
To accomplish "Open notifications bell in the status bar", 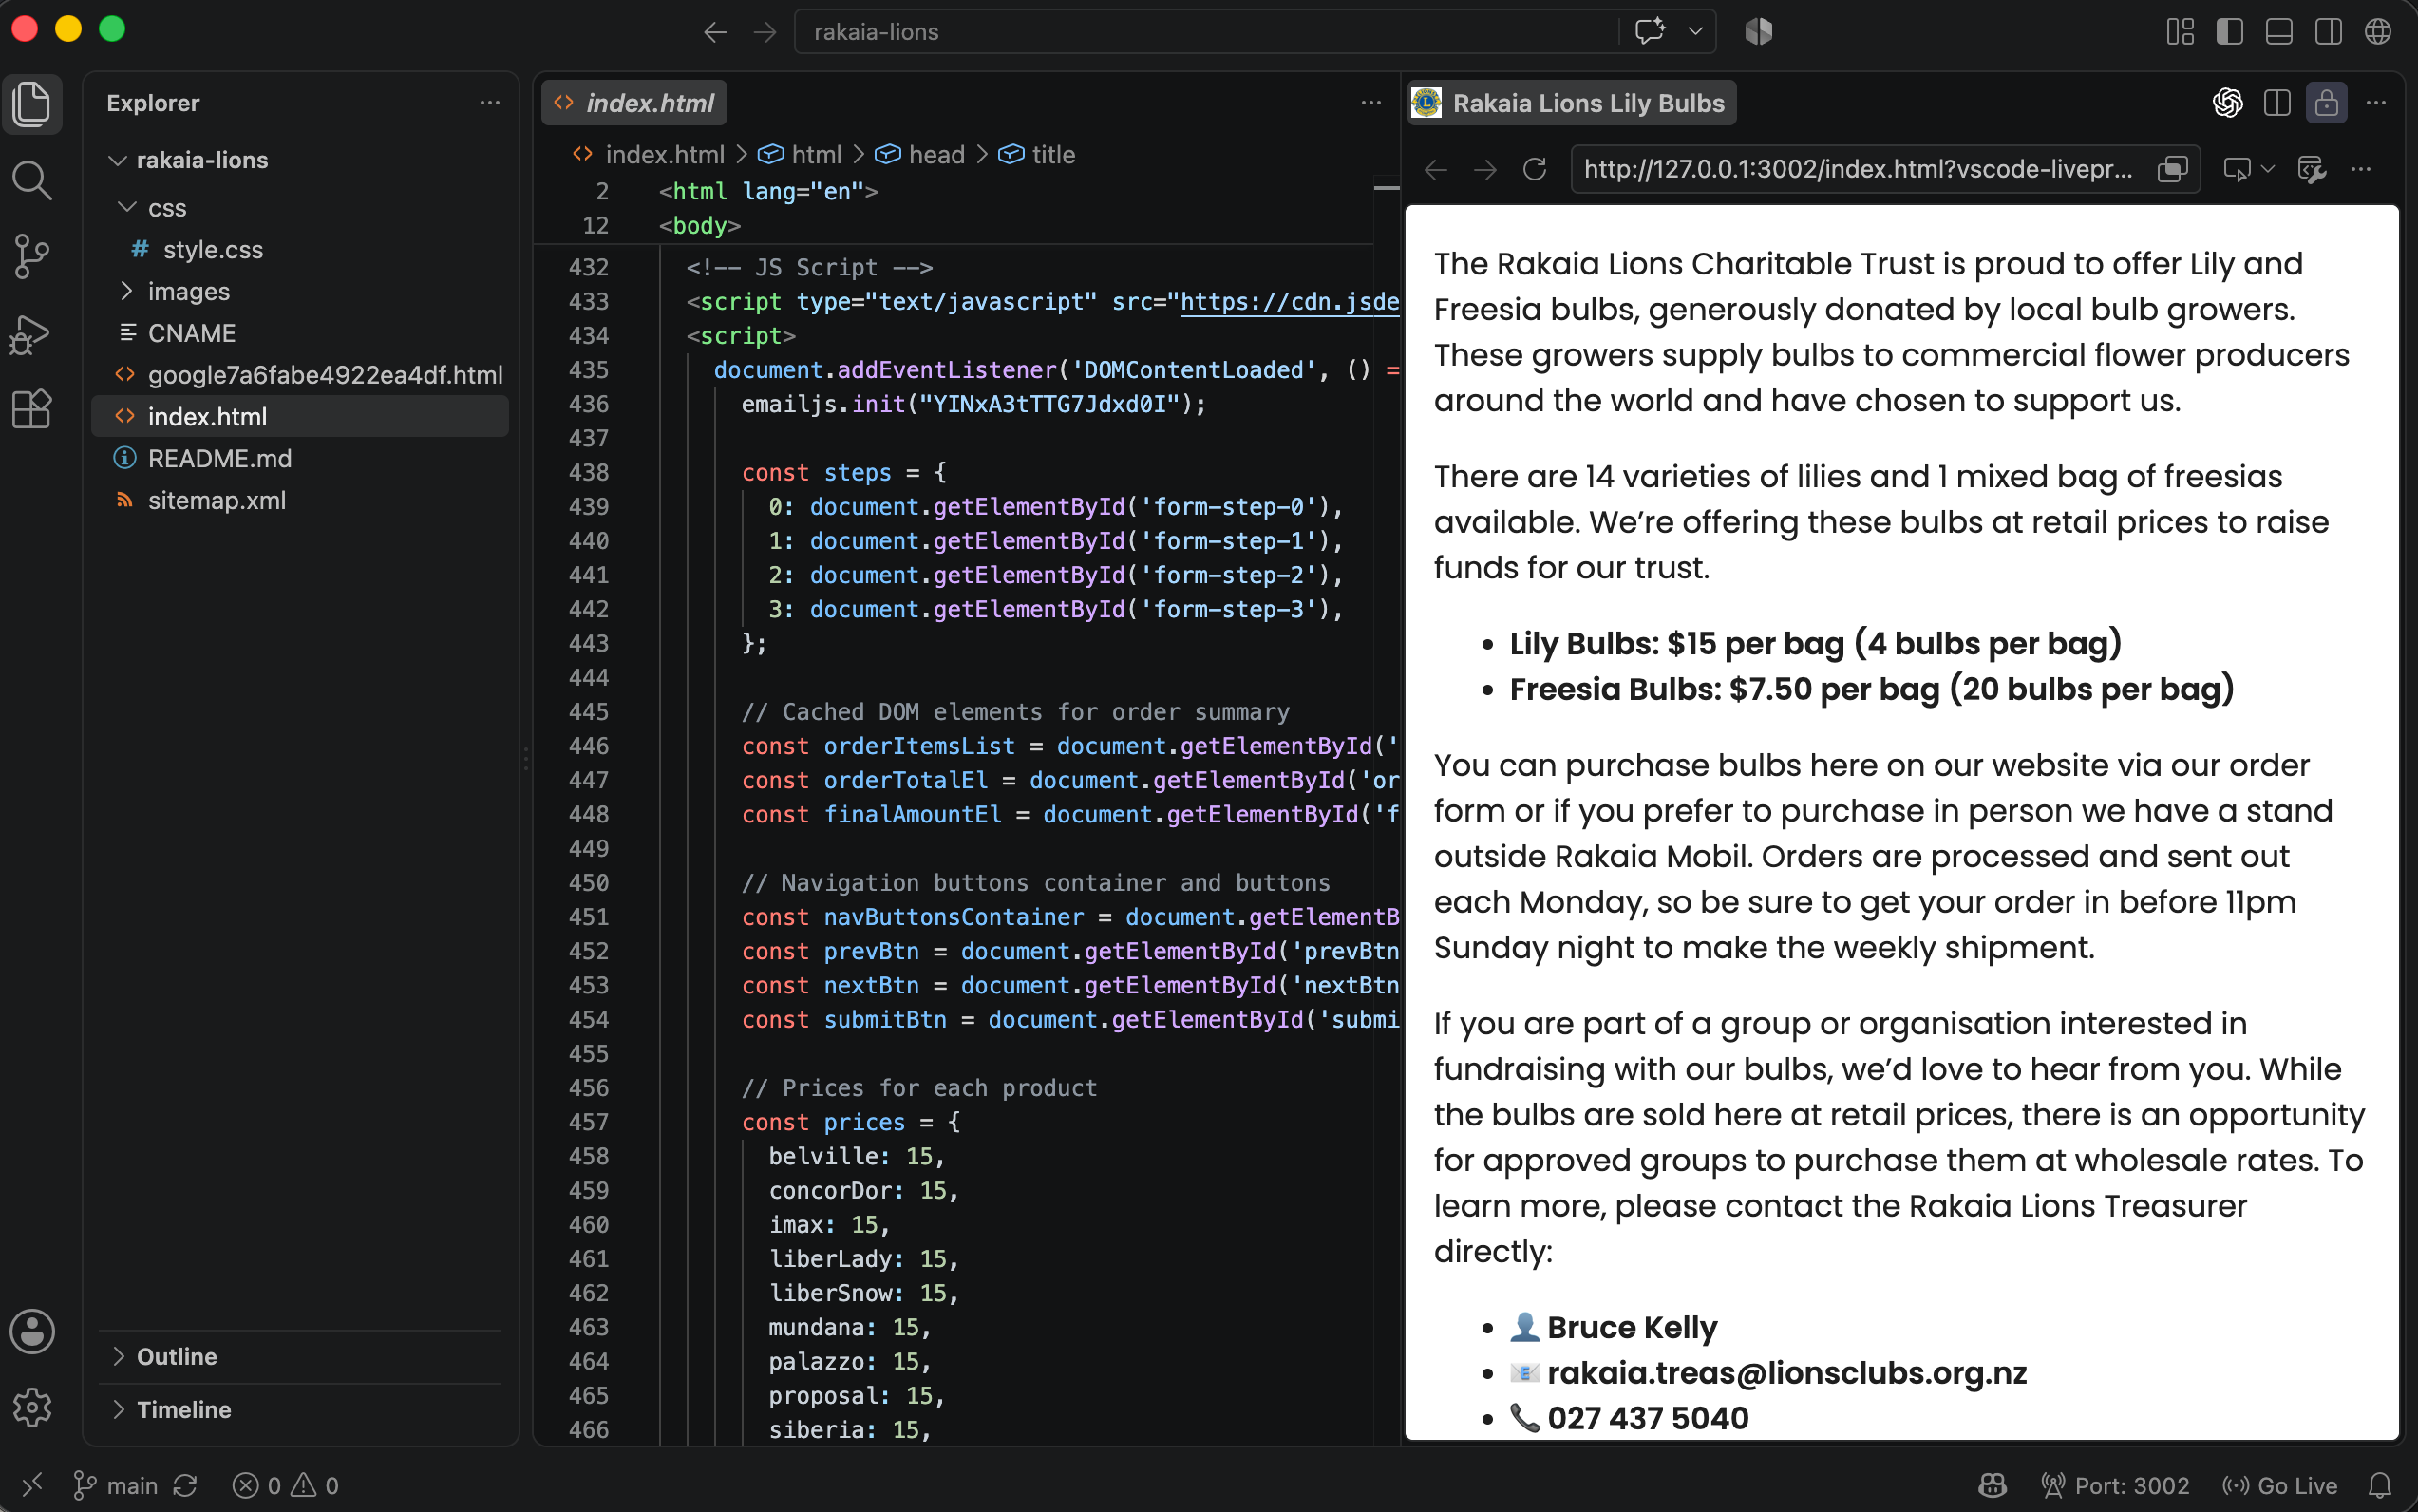I will point(2380,1486).
